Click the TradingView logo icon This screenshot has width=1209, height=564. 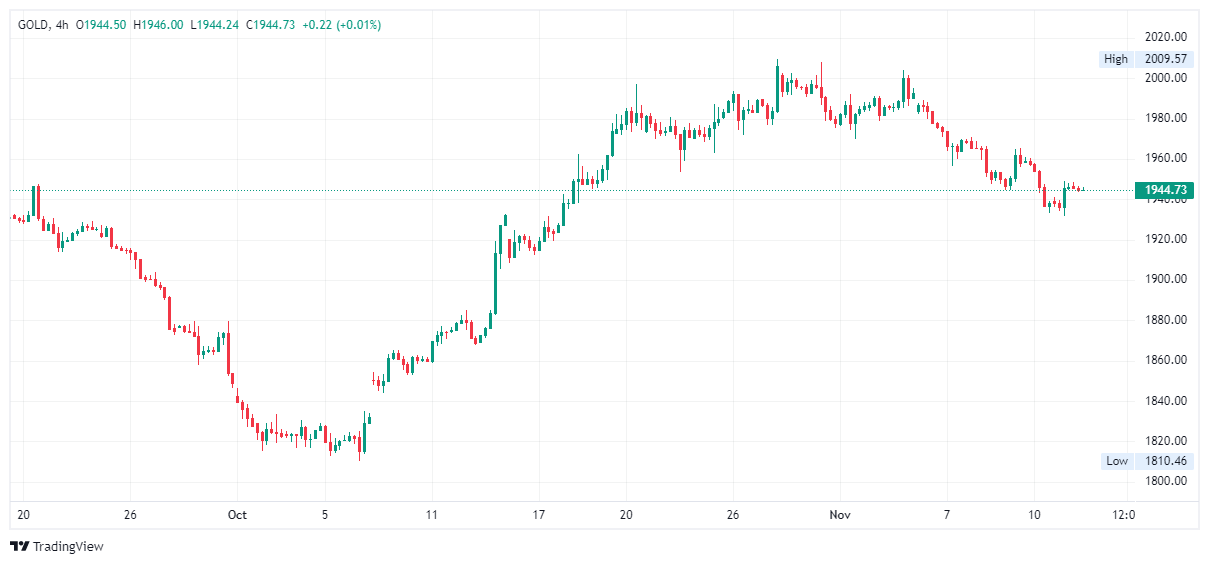[18, 546]
